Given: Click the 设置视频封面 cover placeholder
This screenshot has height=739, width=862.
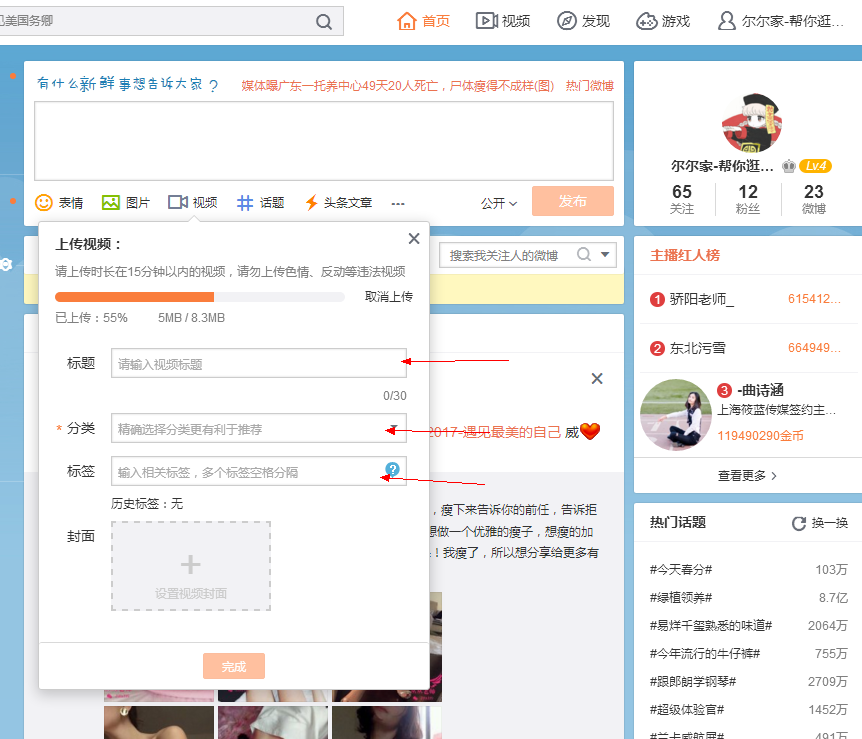Looking at the screenshot, I should pos(190,565).
